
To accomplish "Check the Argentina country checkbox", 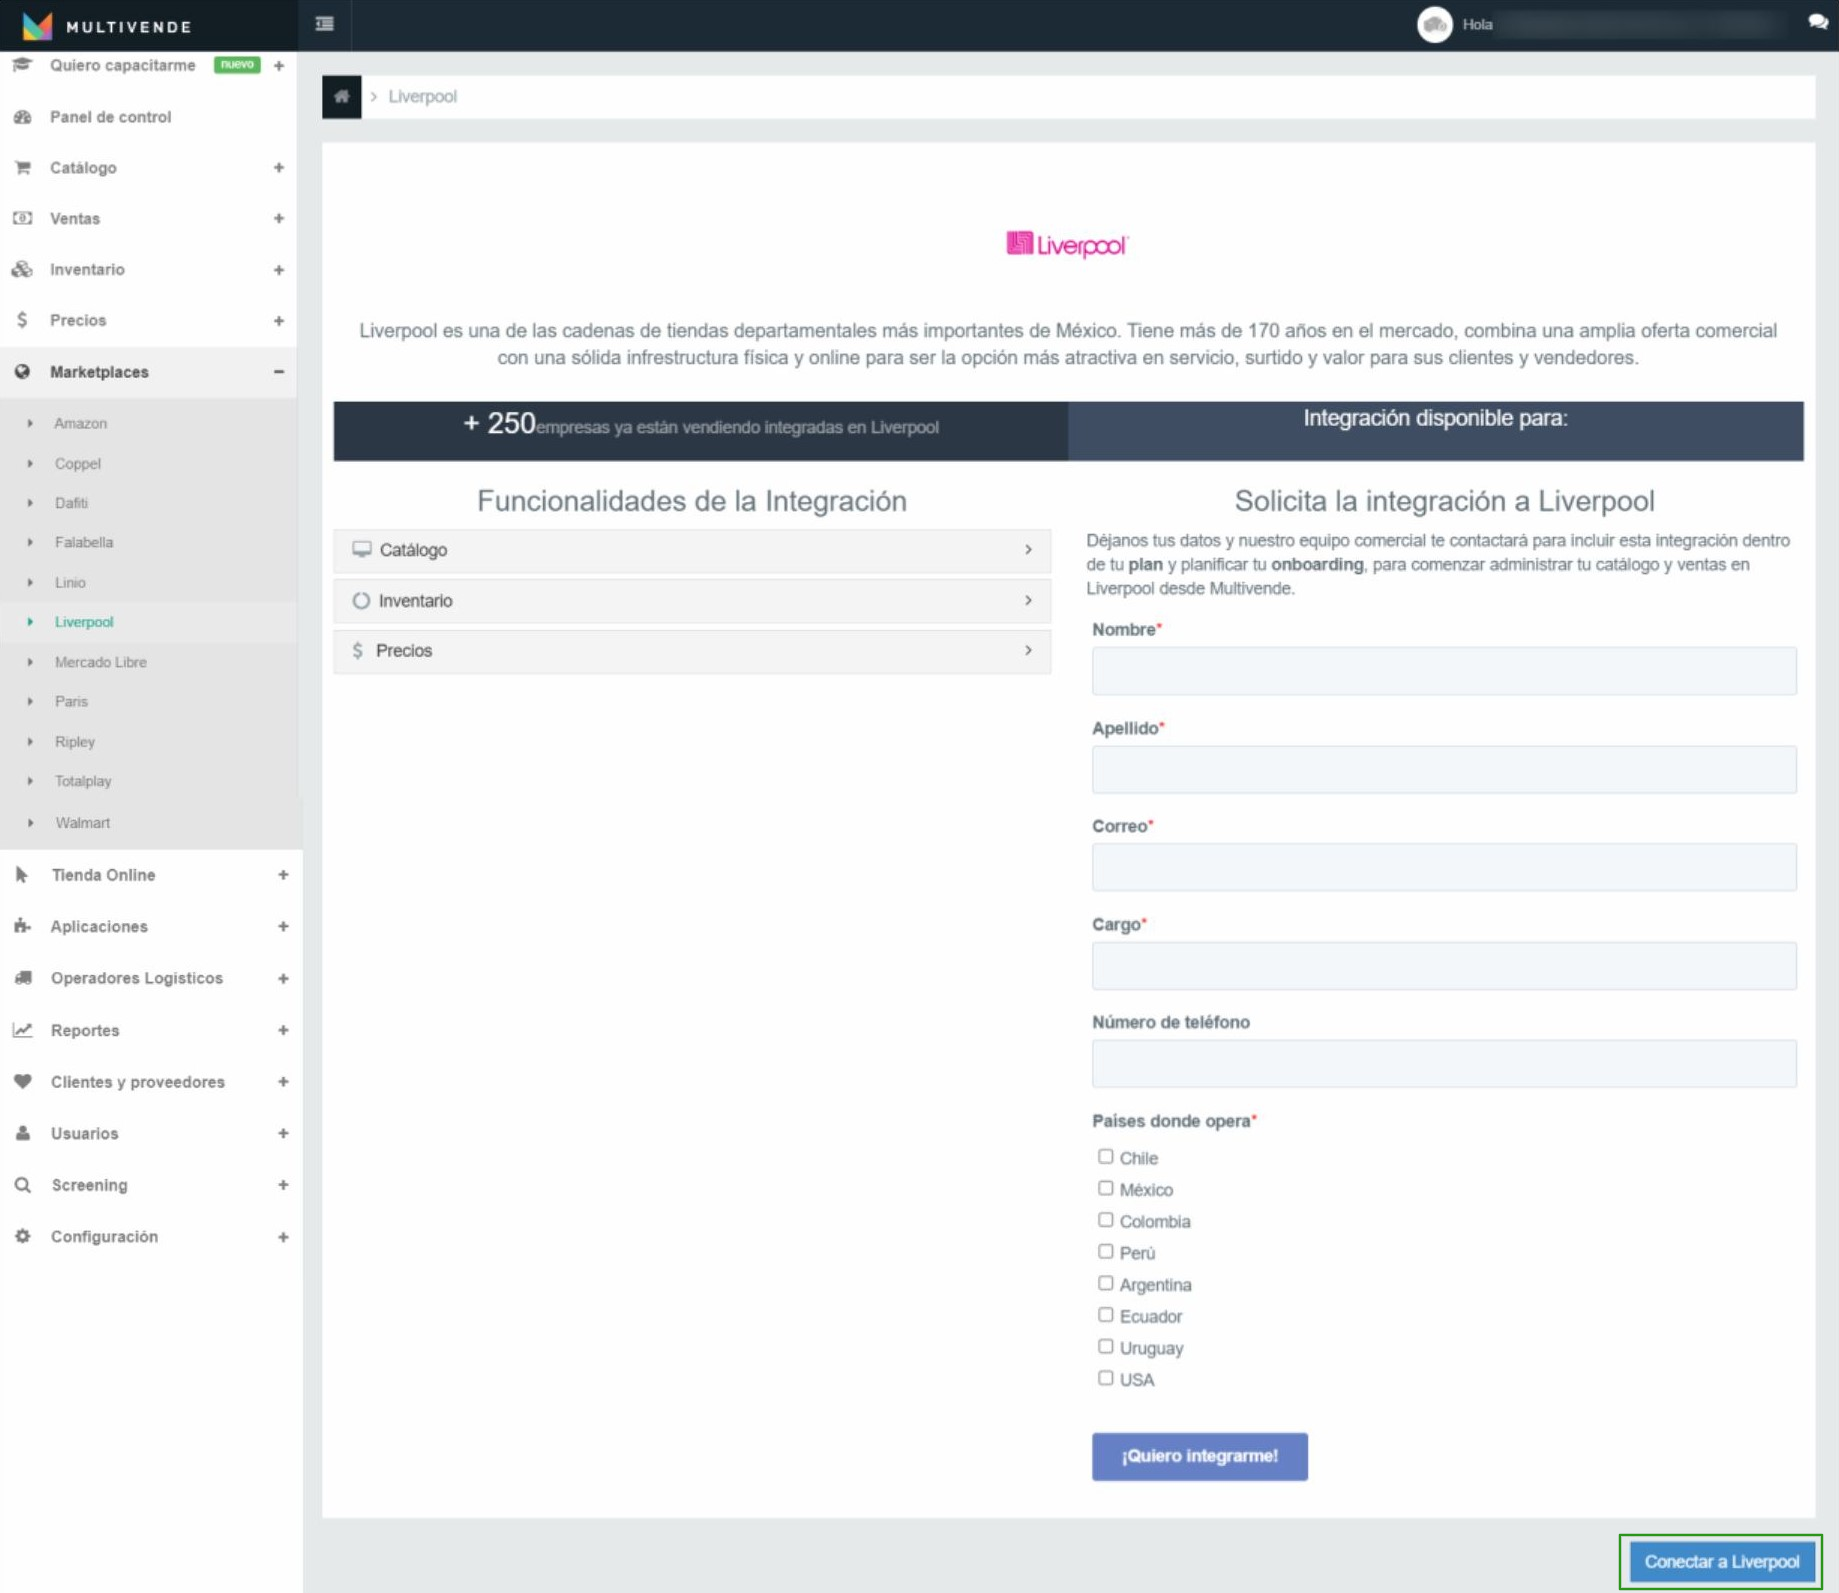I will [x=1105, y=1284].
